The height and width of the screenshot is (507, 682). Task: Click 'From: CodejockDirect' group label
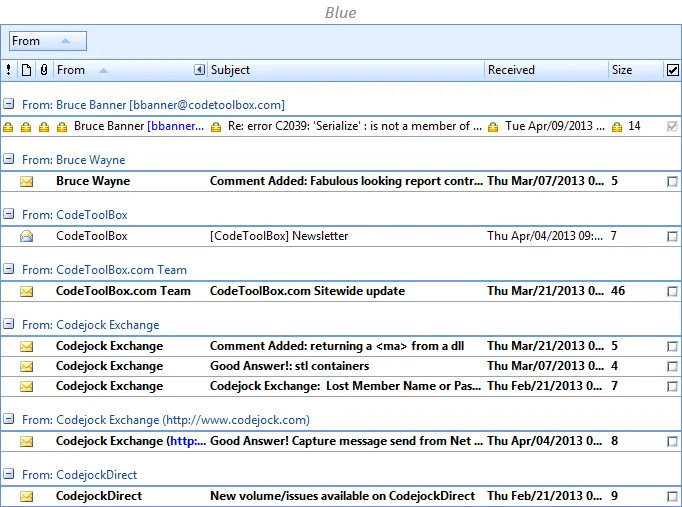click(x=80, y=475)
